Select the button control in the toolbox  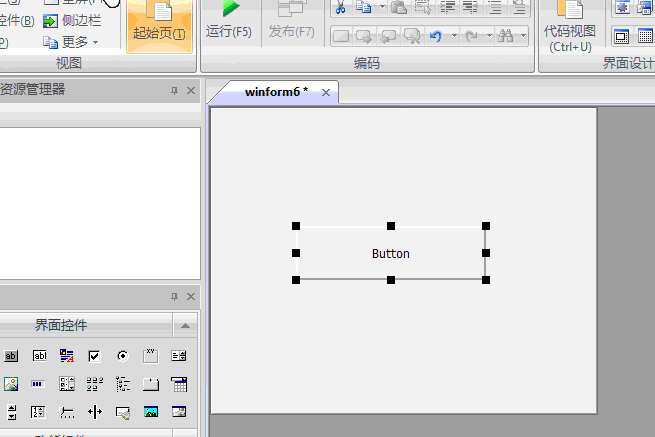[x=11, y=356]
